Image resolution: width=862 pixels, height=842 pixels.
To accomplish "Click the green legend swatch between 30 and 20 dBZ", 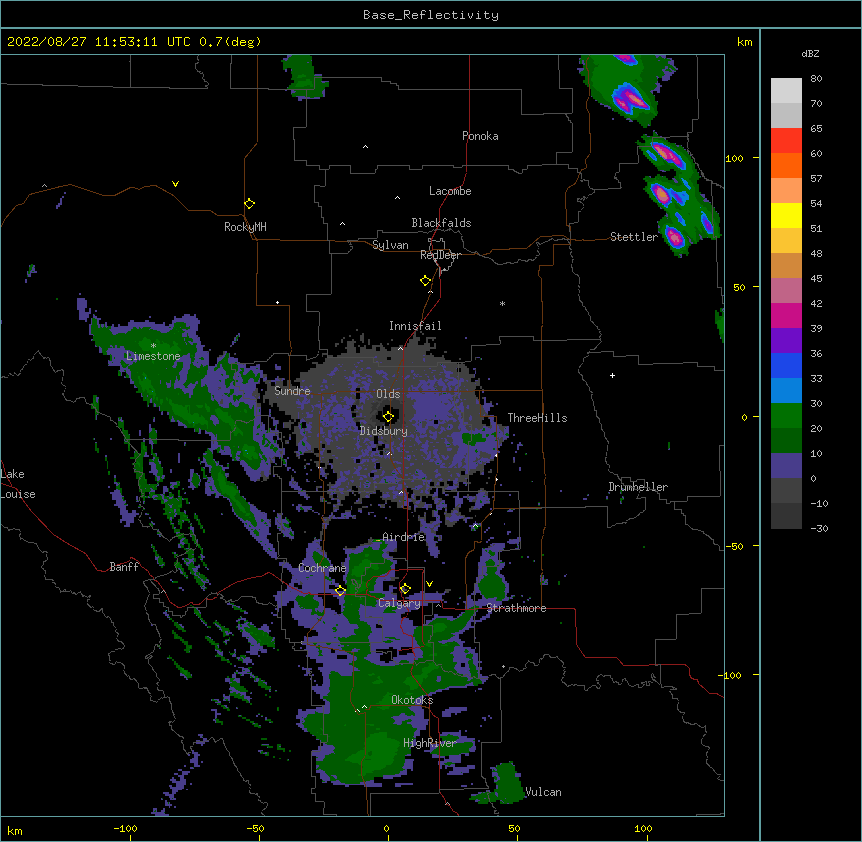I will (x=786, y=416).
